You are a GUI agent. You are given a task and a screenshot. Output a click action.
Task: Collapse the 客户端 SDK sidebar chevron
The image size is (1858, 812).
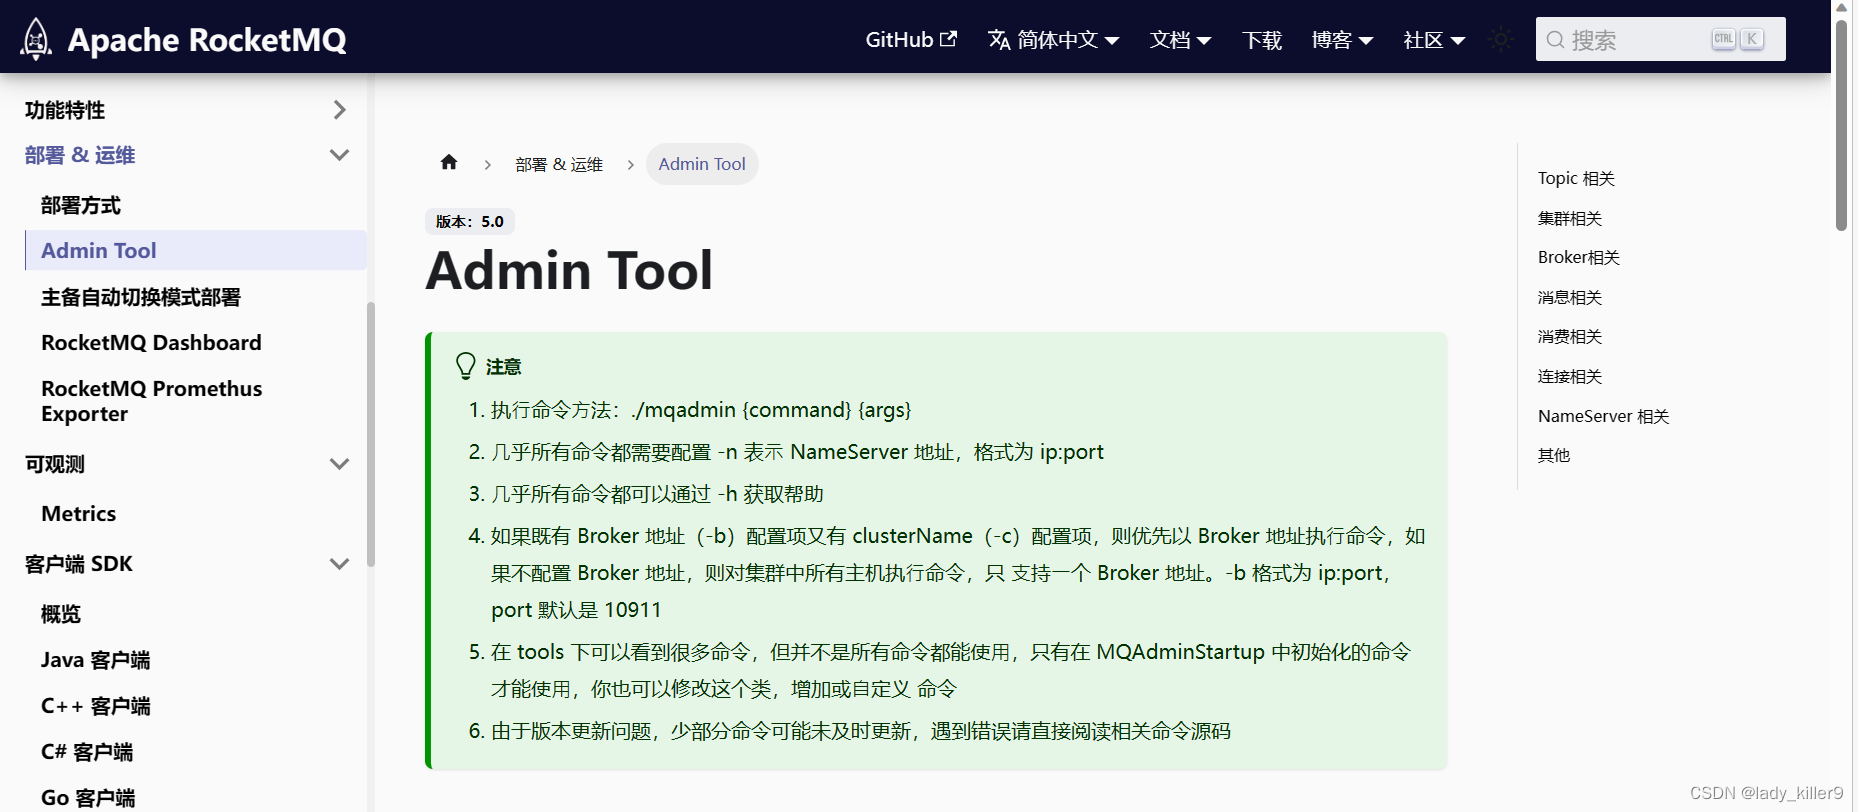340,564
